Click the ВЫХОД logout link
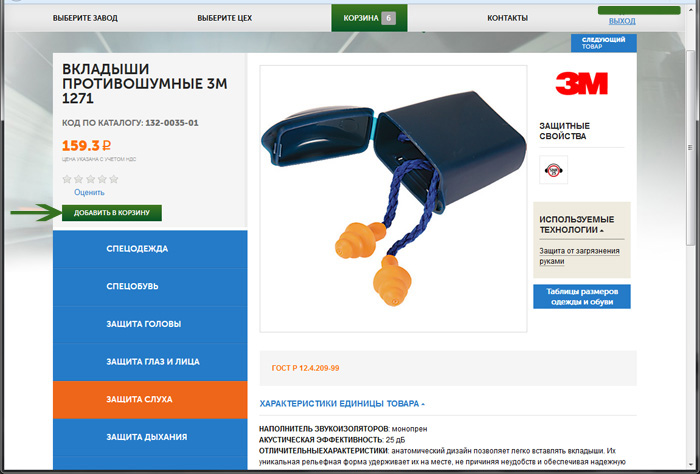The image size is (700, 474). (622, 21)
